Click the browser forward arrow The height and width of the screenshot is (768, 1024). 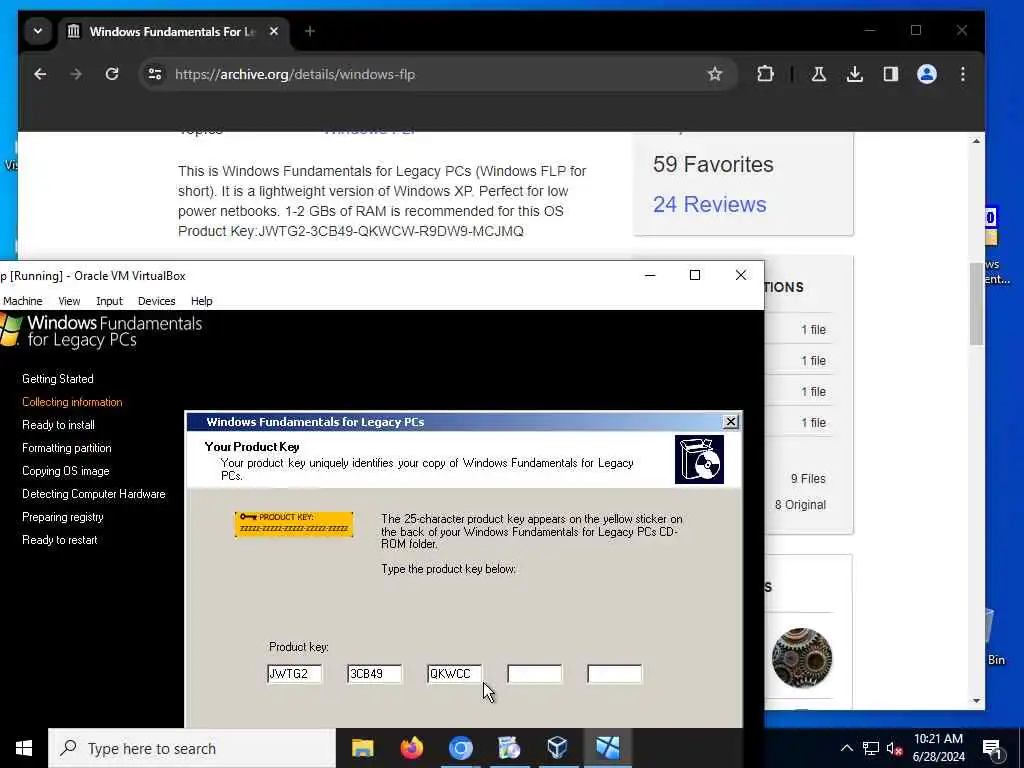point(76,74)
